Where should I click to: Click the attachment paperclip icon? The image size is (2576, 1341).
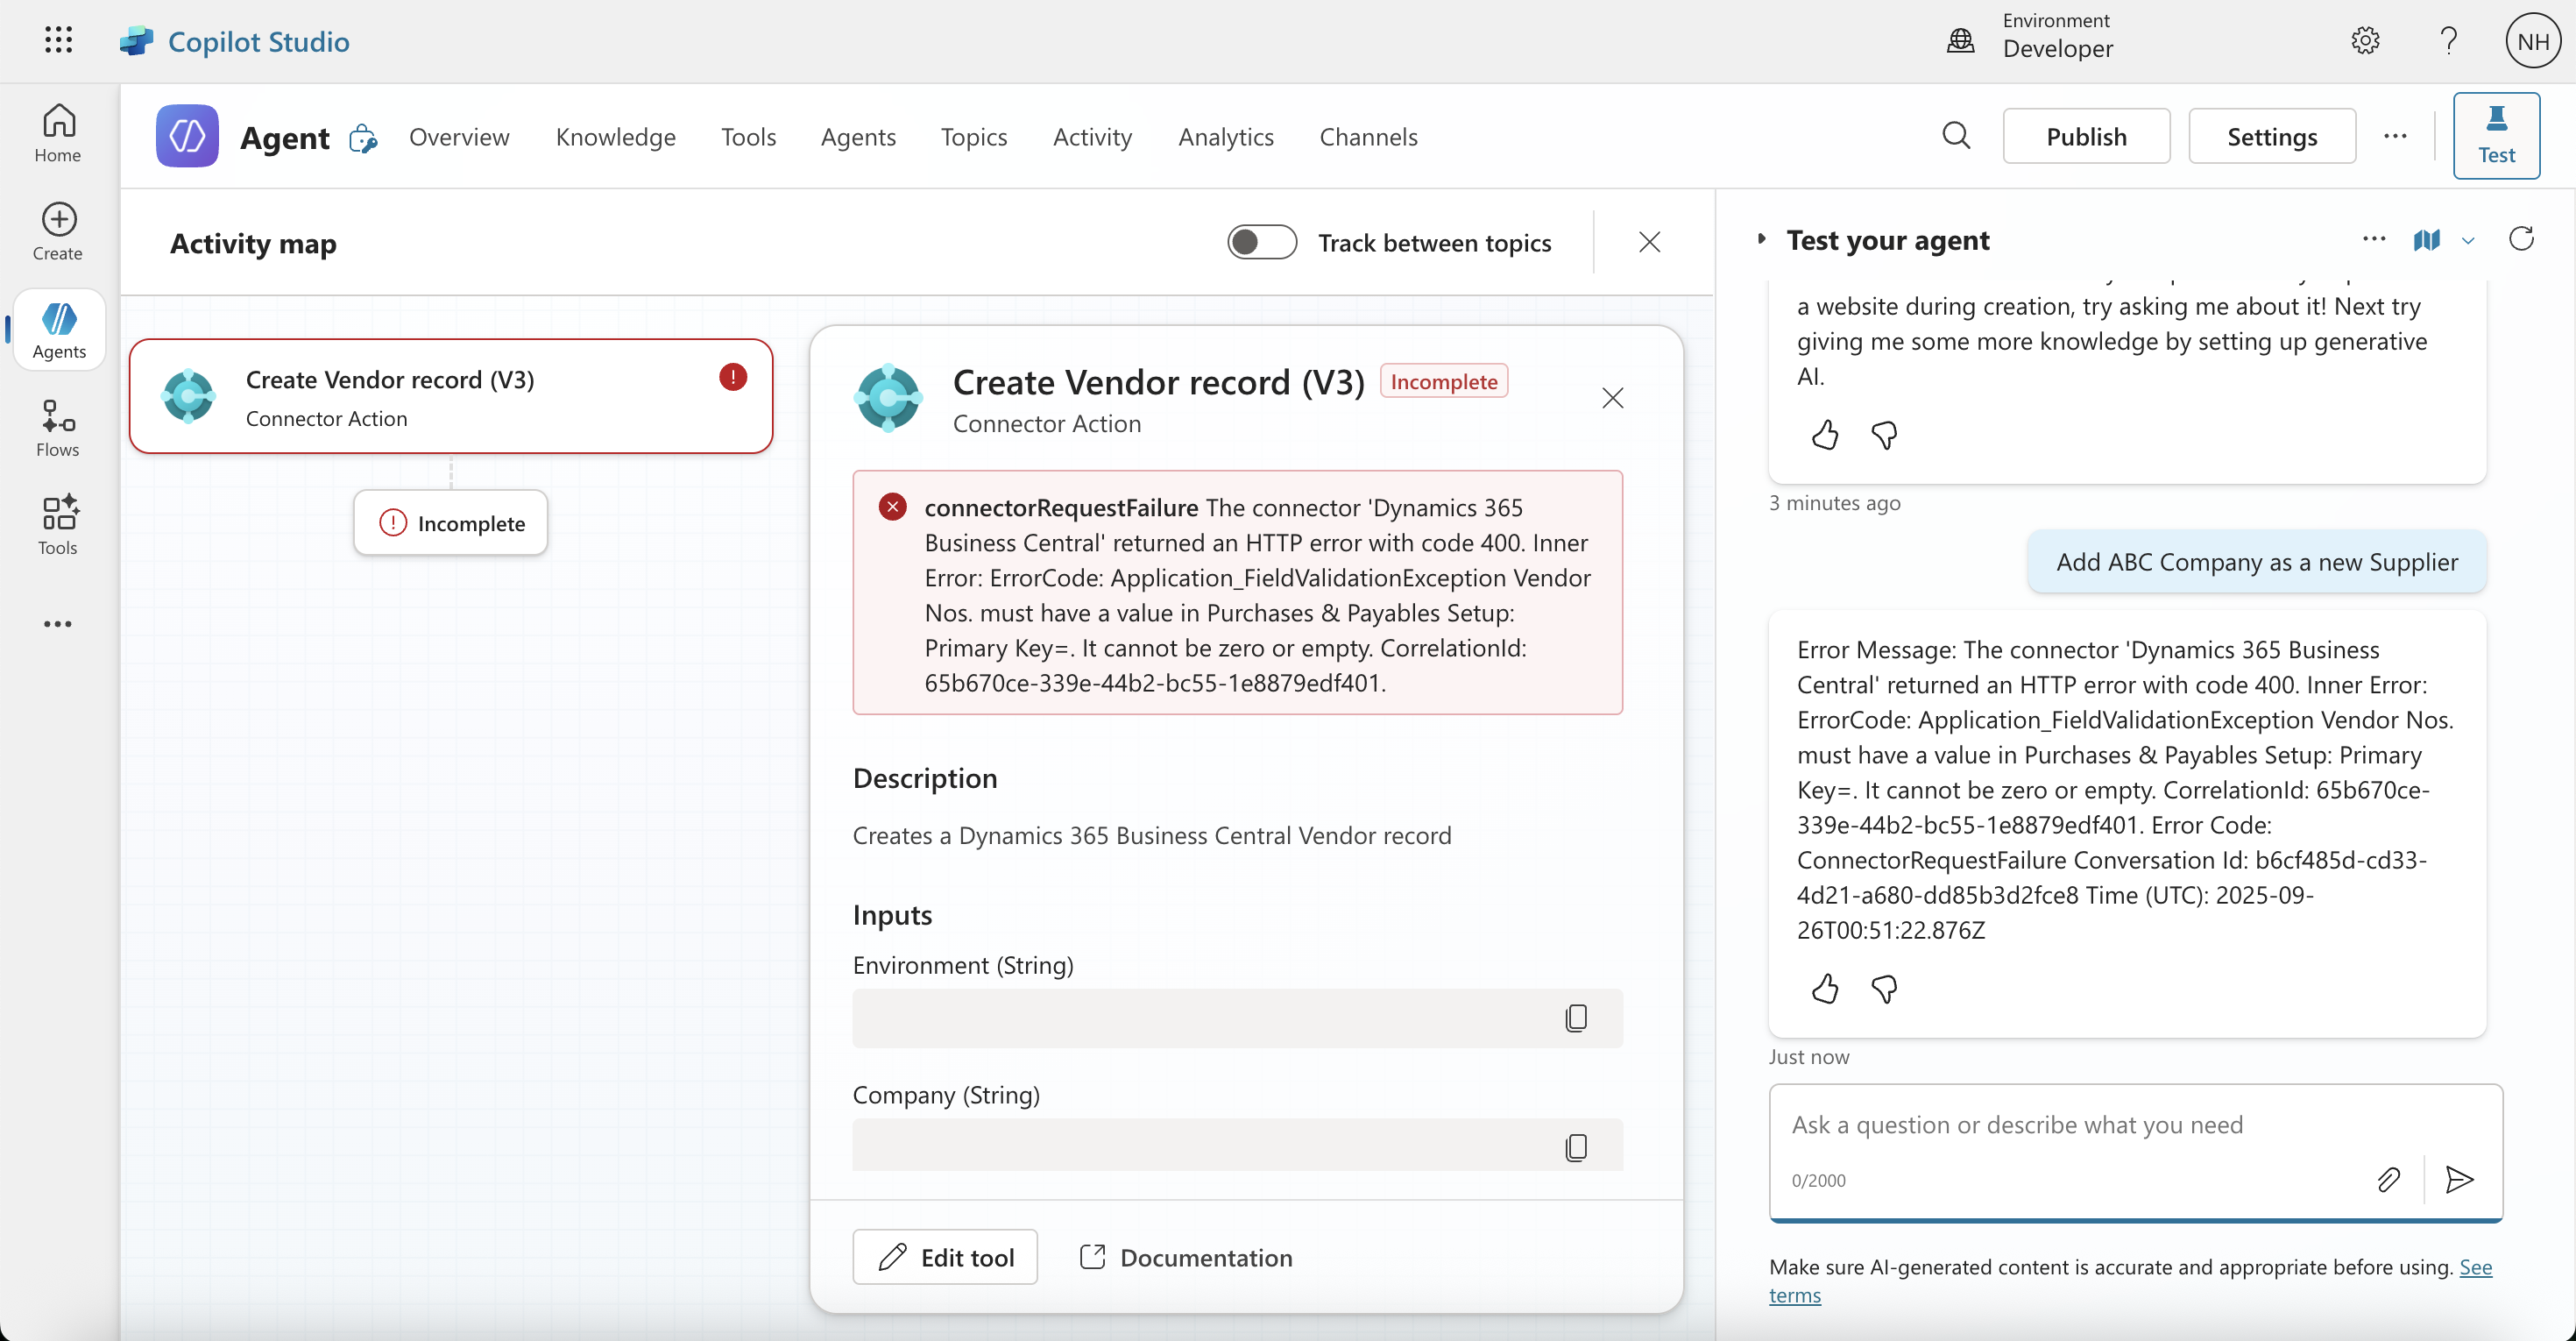[2388, 1179]
